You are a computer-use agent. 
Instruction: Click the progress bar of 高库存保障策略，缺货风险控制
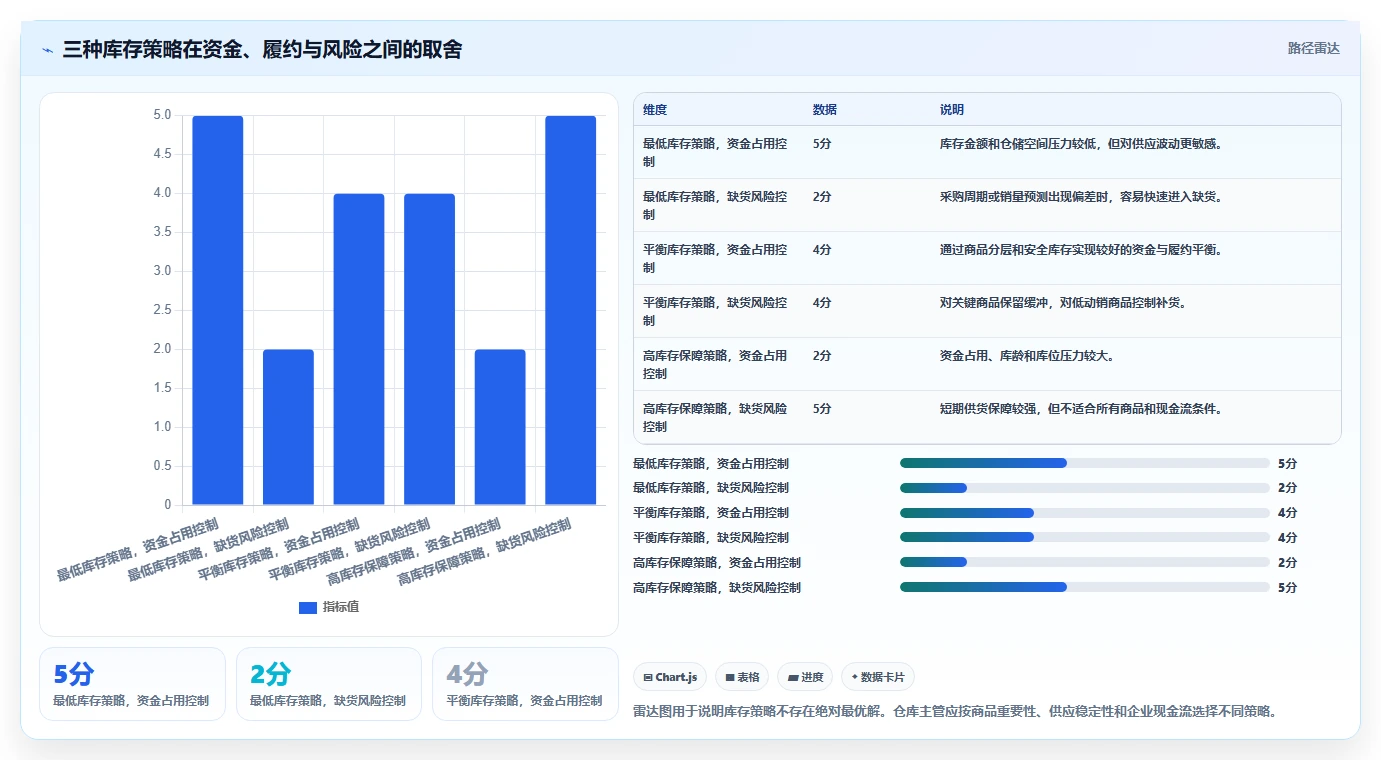(x=1085, y=588)
